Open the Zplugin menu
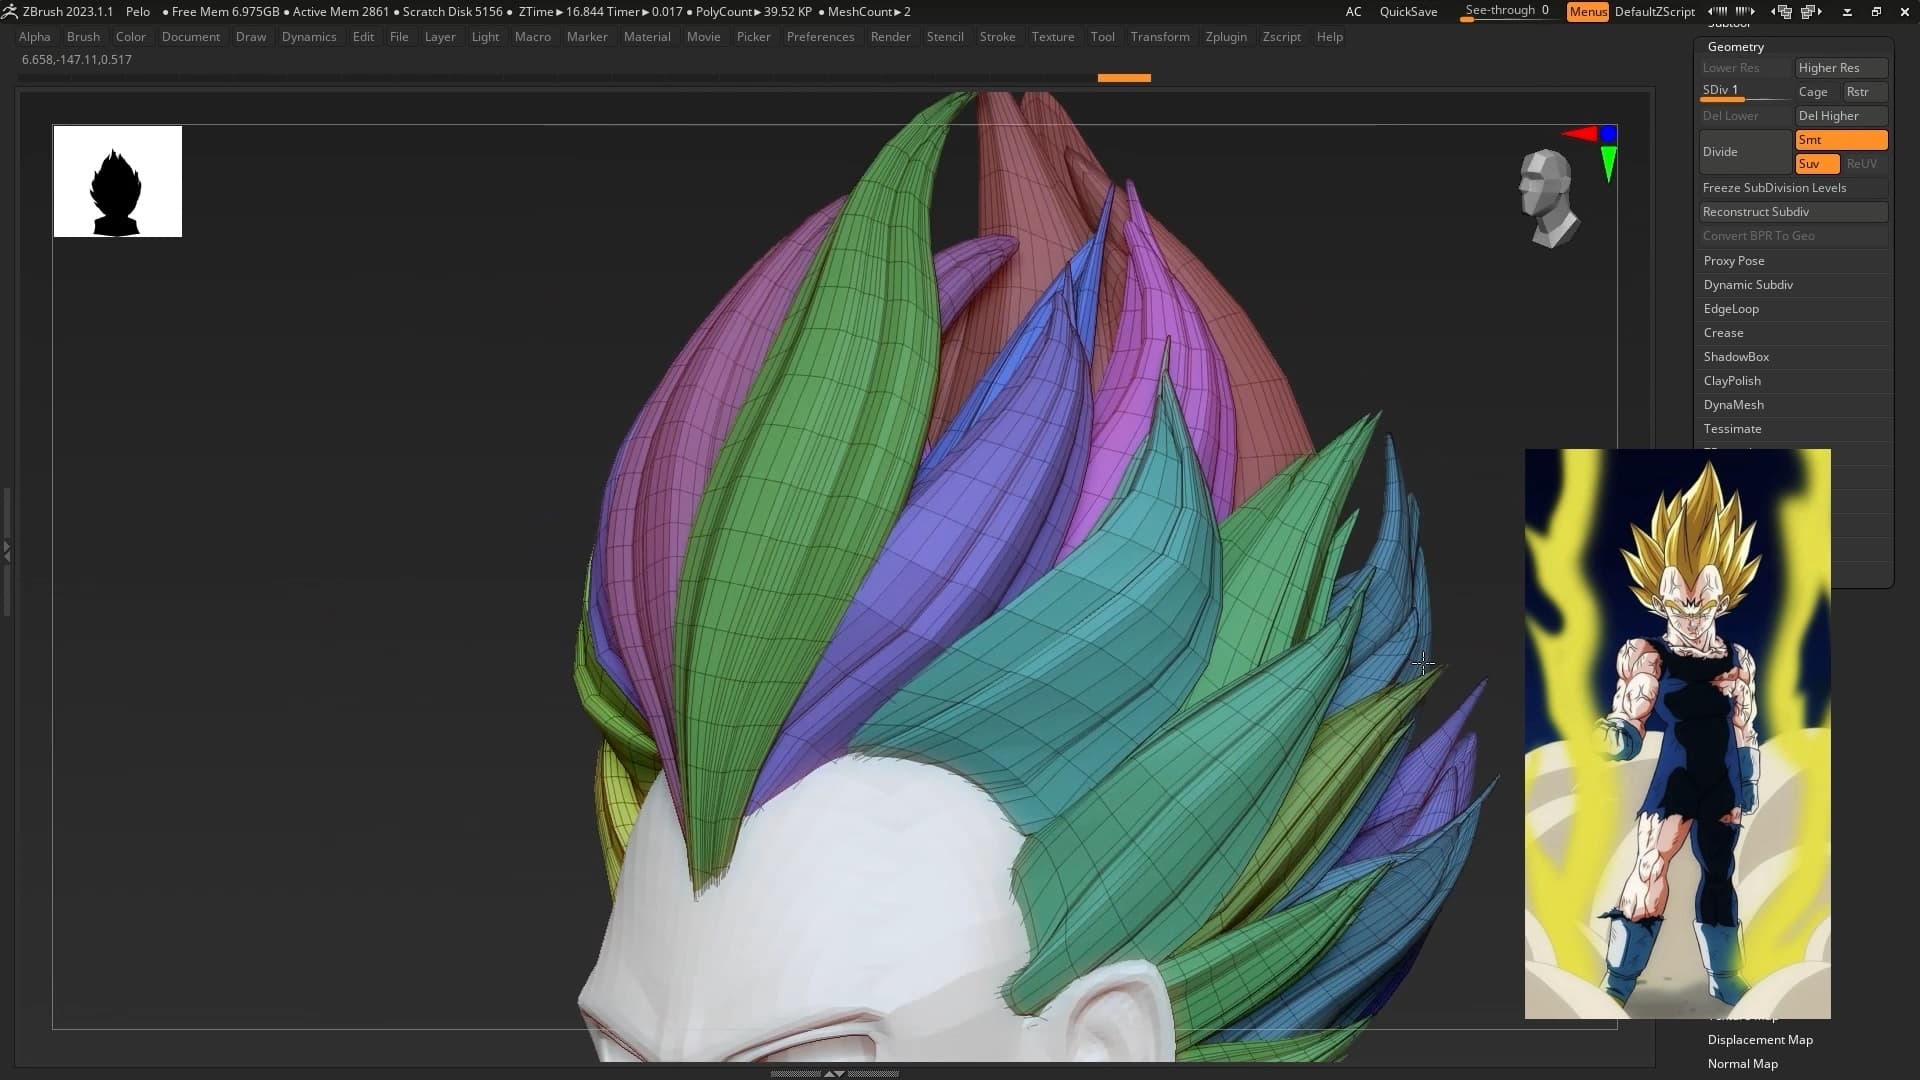 coord(1226,37)
